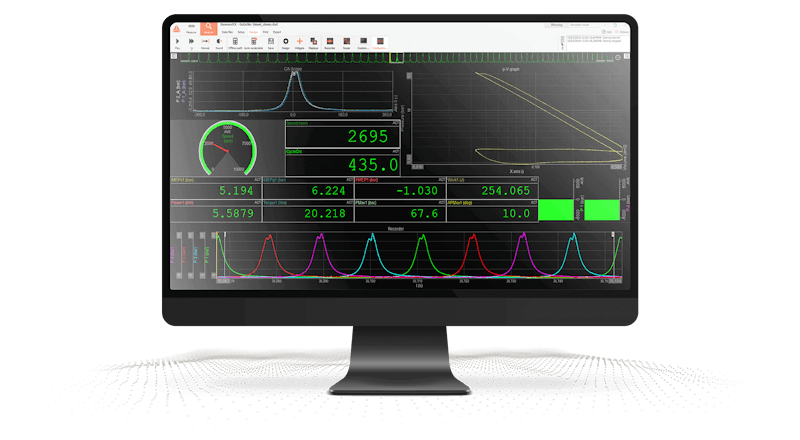The width and height of the screenshot is (800, 440).
Task: Open the Scope display
Action: 346,43
